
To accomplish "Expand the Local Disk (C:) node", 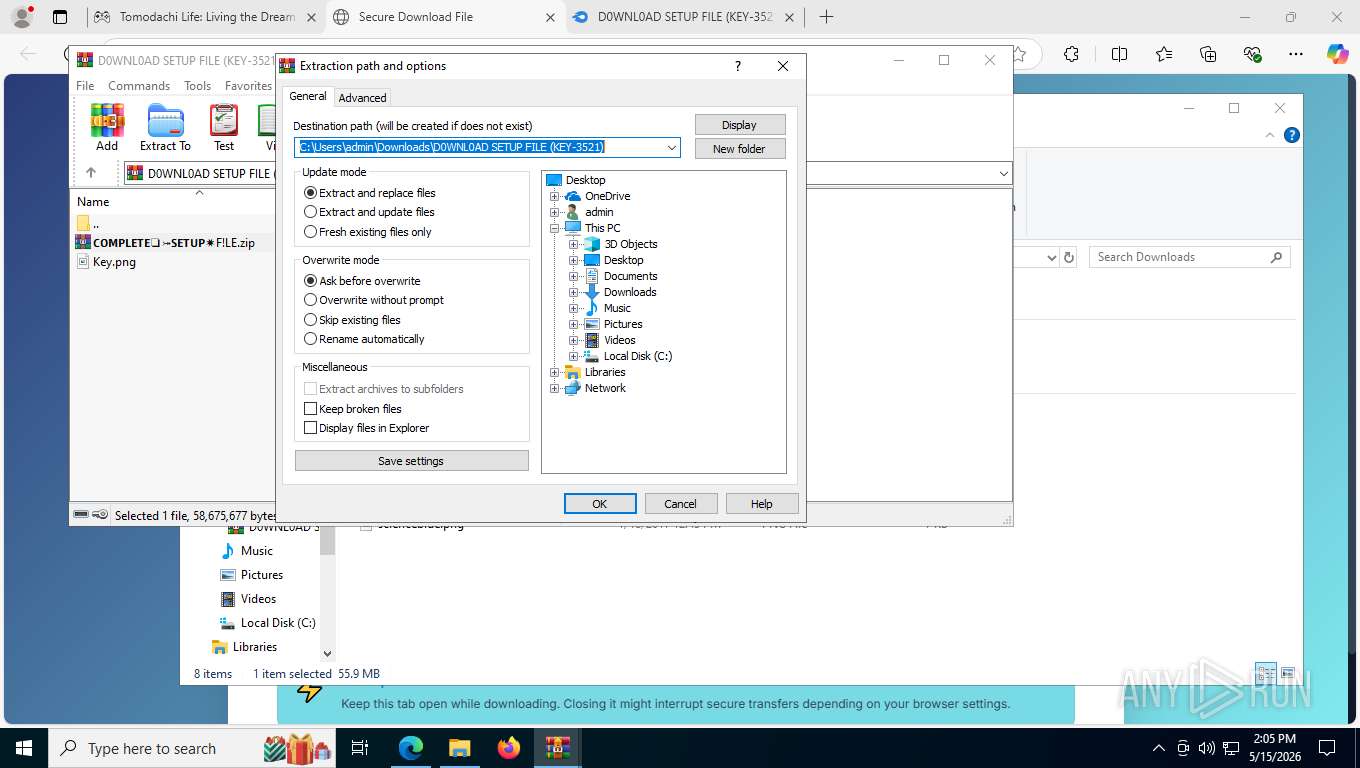I will point(574,356).
